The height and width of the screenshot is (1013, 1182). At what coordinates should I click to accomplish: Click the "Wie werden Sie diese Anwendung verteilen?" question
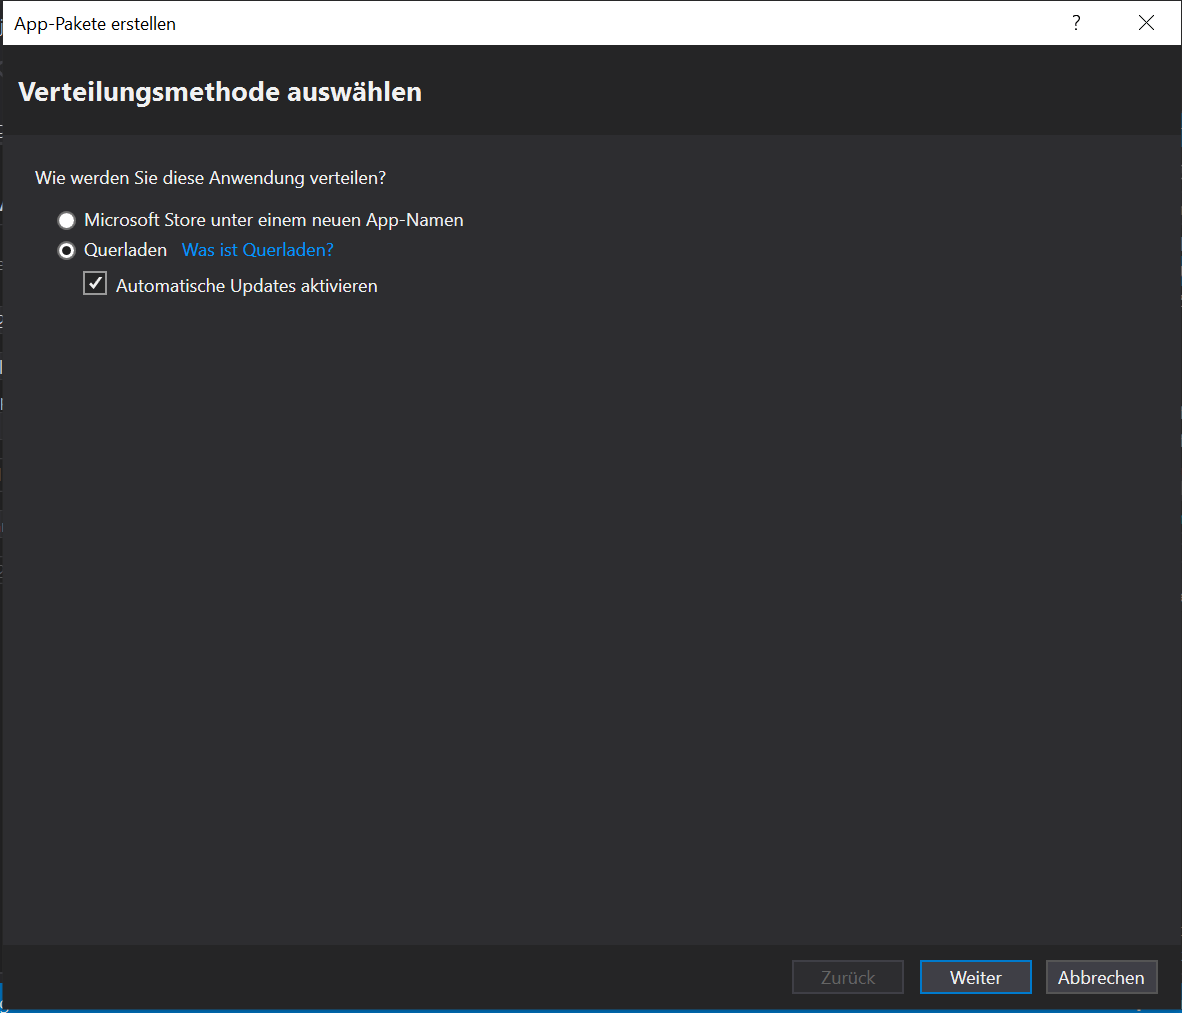[210, 178]
